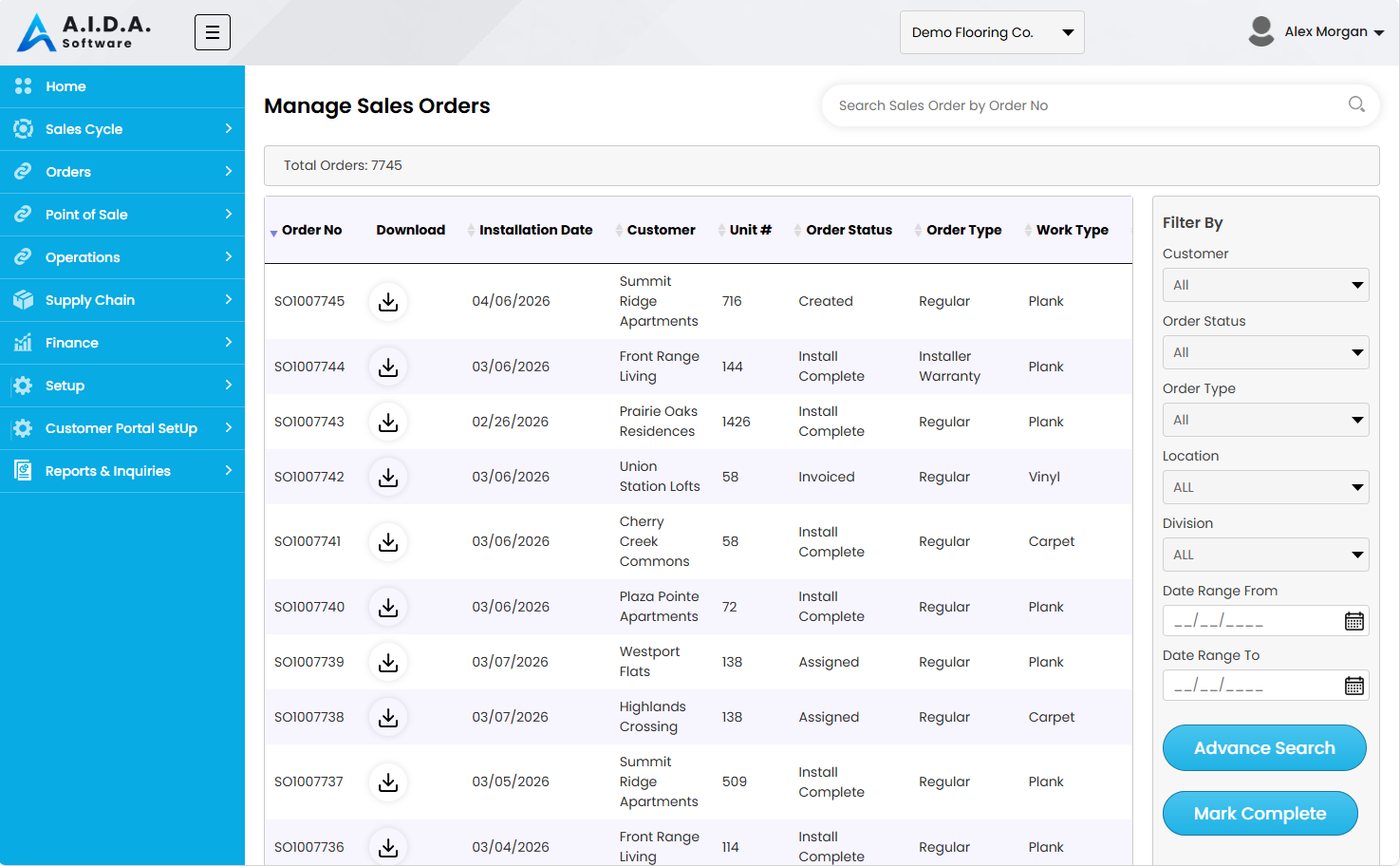This screenshot has width=1400, height=866.
Task: Click order number SO1007745
Action: [x=309, y=301]
